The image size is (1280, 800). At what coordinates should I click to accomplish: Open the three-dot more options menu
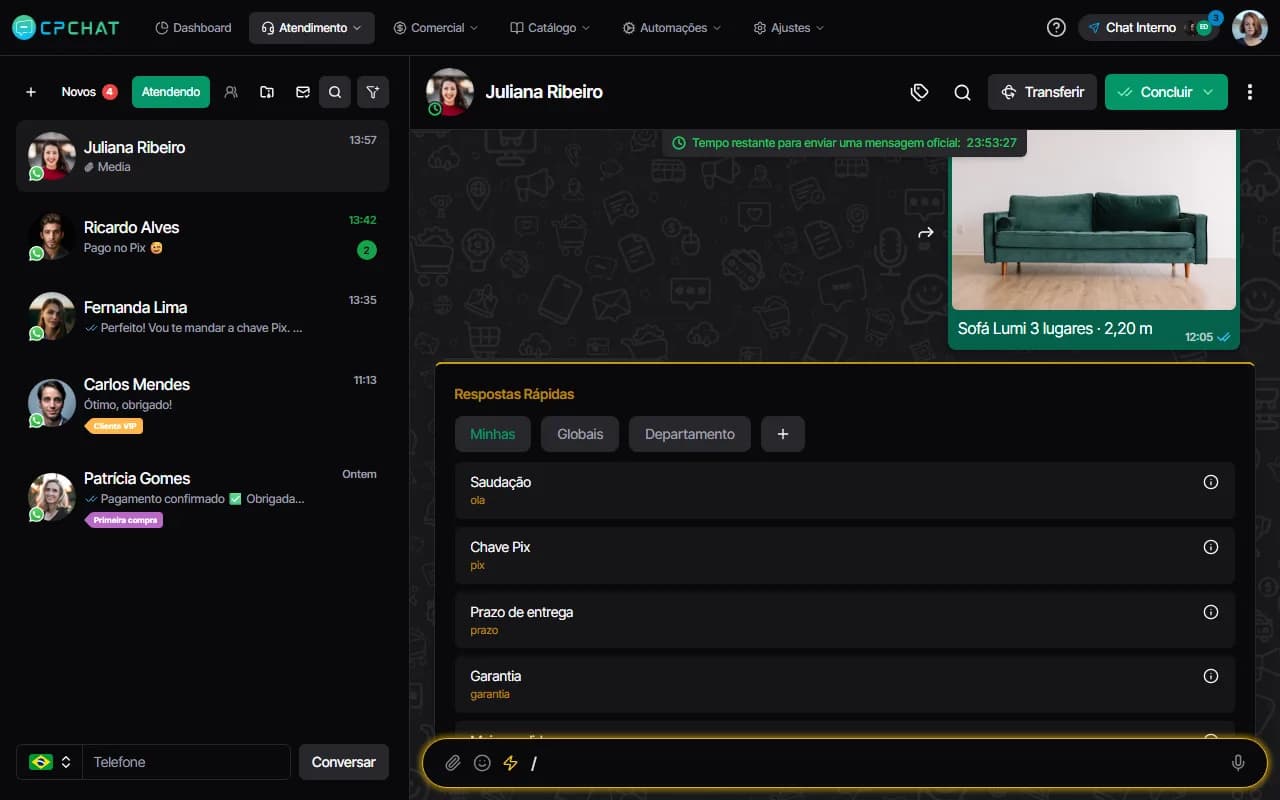point(1250,92)
